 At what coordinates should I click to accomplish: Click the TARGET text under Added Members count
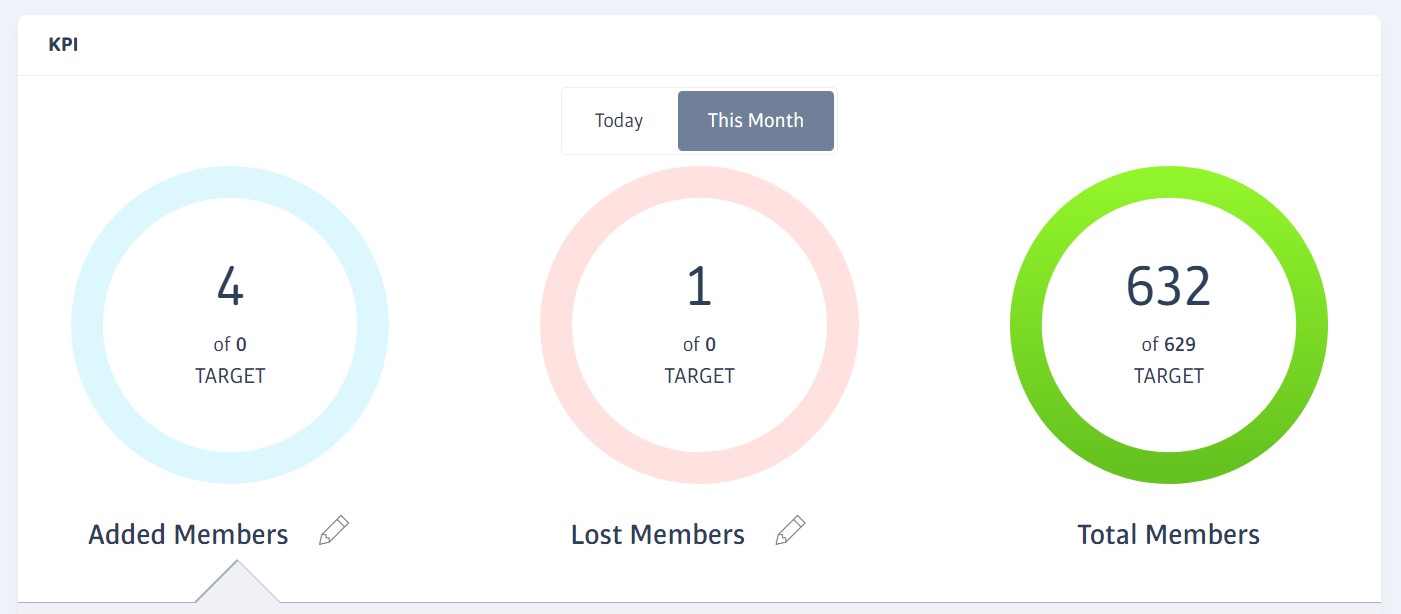pyautogui.click(x=230, y=376)
